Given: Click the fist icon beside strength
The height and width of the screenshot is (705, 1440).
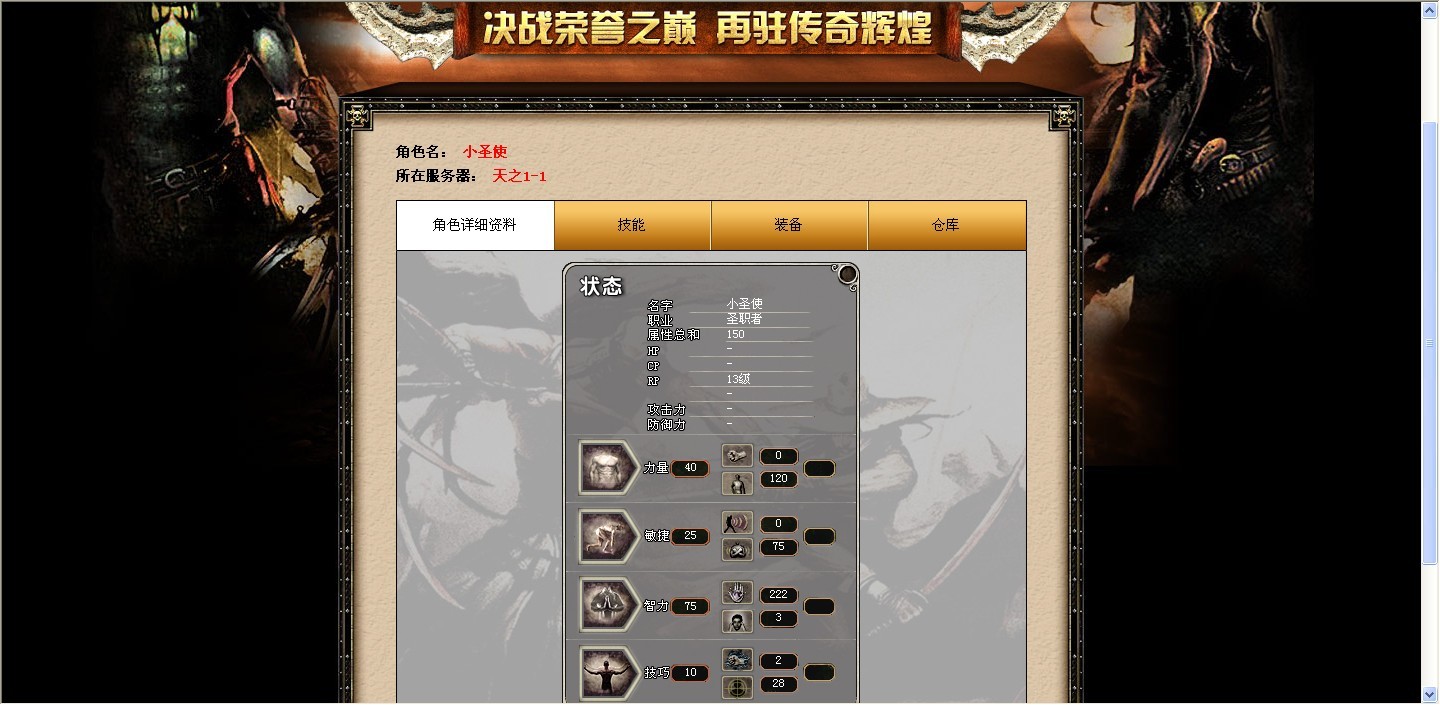Looking at the screenshot, I should click(x=737, y=456).
